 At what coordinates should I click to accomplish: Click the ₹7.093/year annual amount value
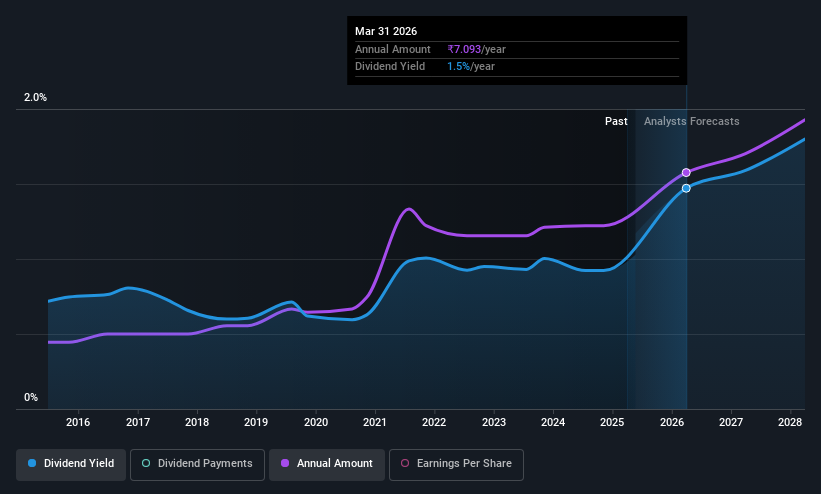click(476, 49)
